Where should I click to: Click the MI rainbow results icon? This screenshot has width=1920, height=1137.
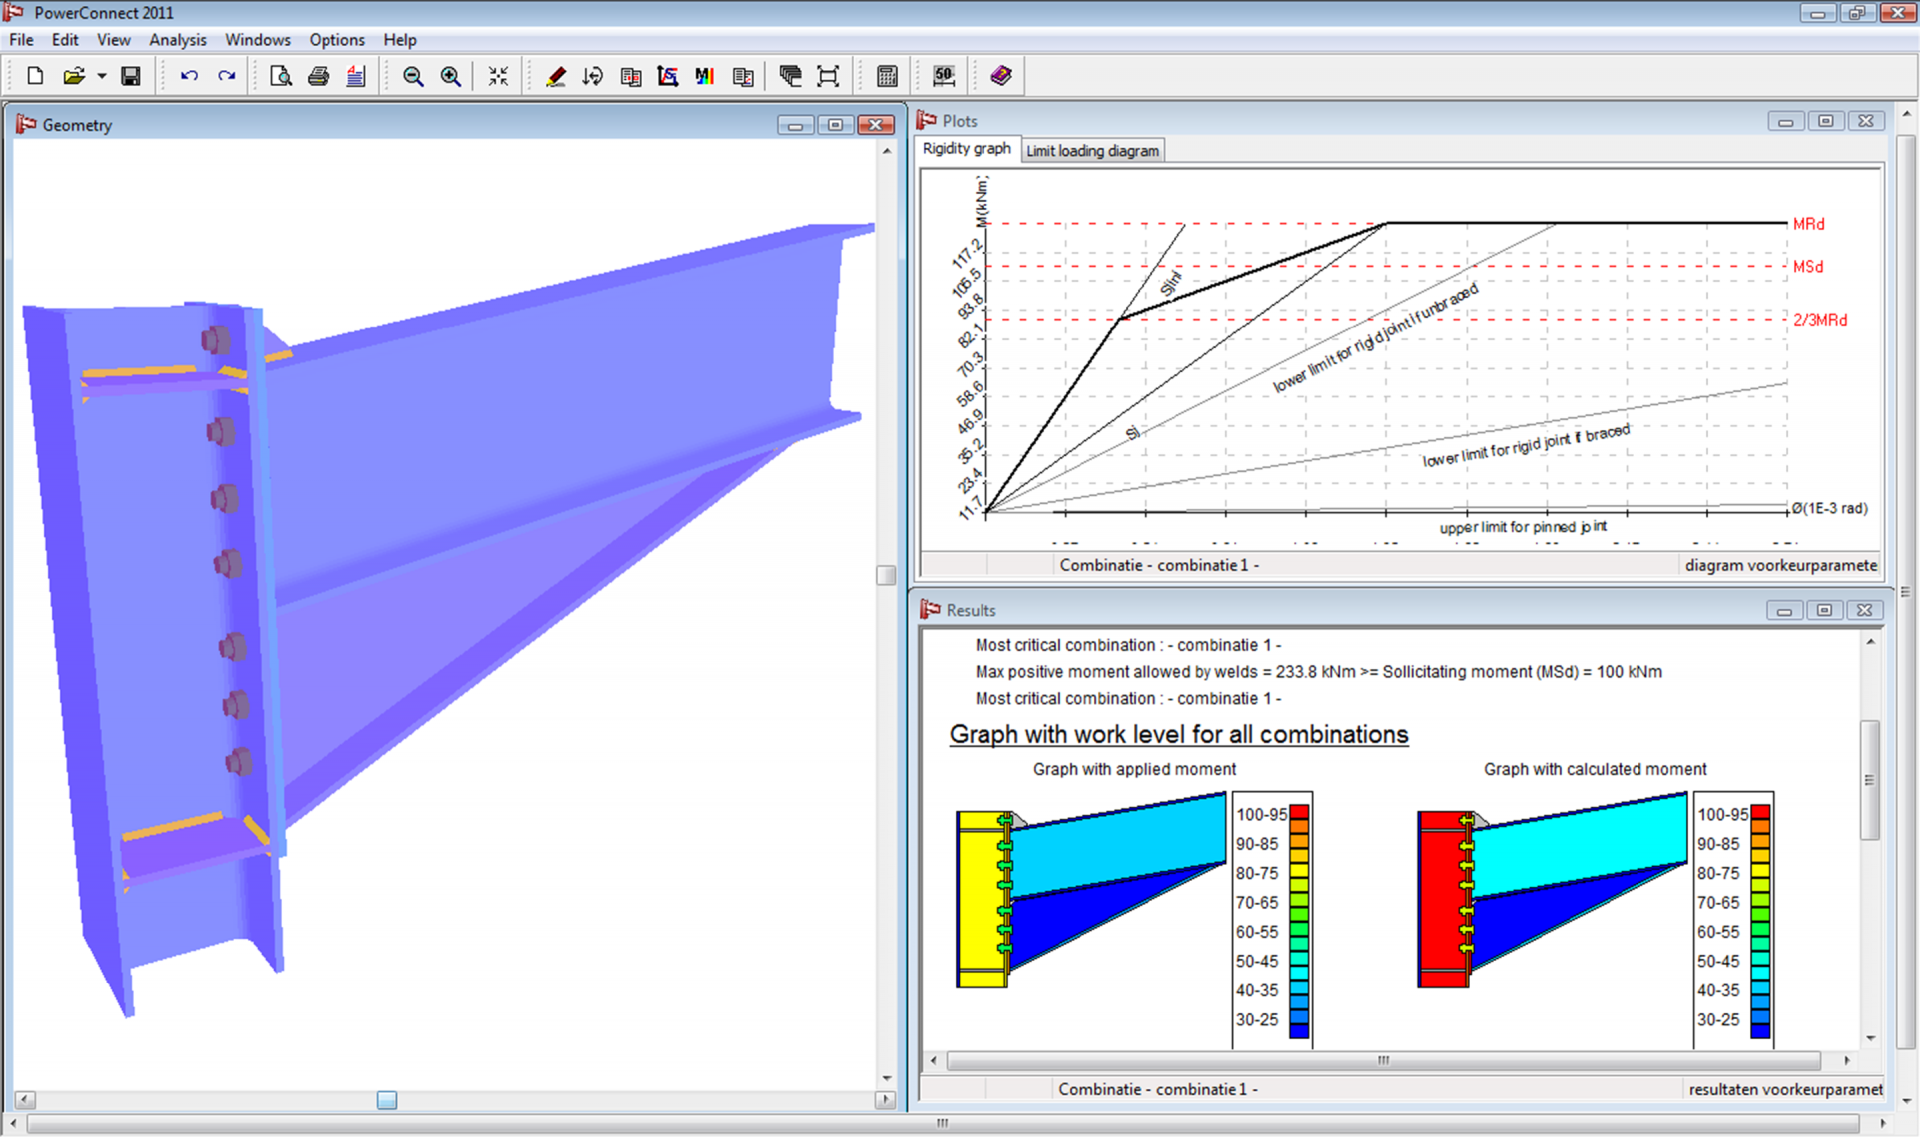click(705, 76)
